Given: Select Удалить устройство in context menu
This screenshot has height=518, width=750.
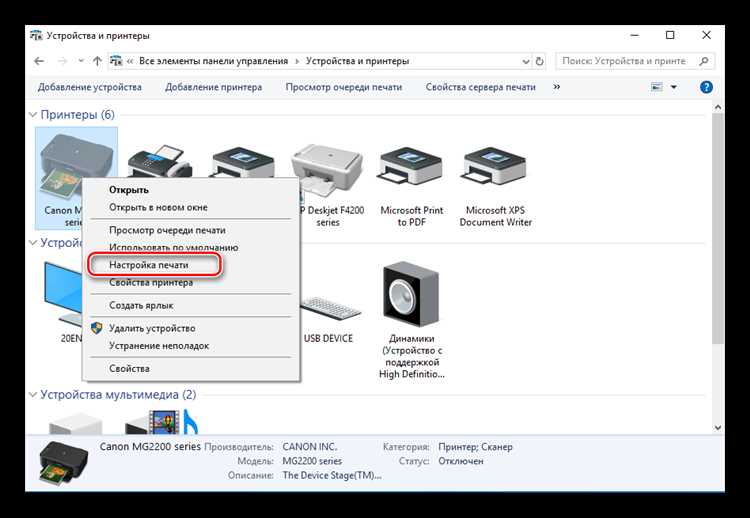Looking at the screenshot, I should click(x=151, y=328).
